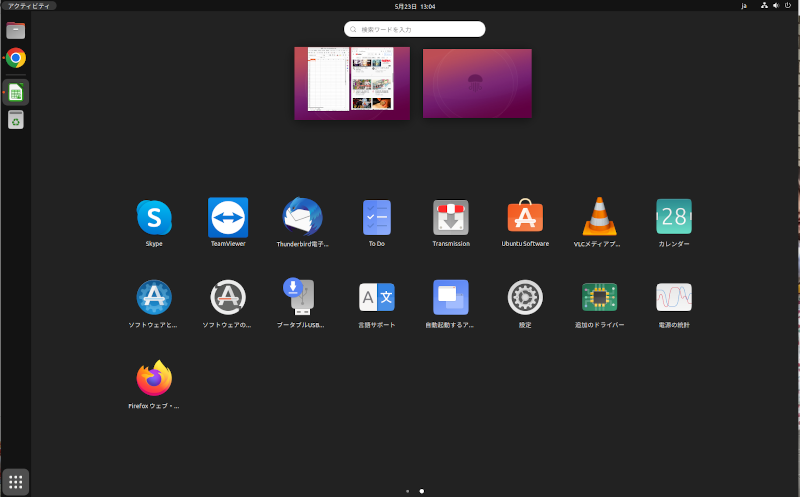Open Additional Drivers app
Screen dimensions: 800x497
tap(599, 297)
